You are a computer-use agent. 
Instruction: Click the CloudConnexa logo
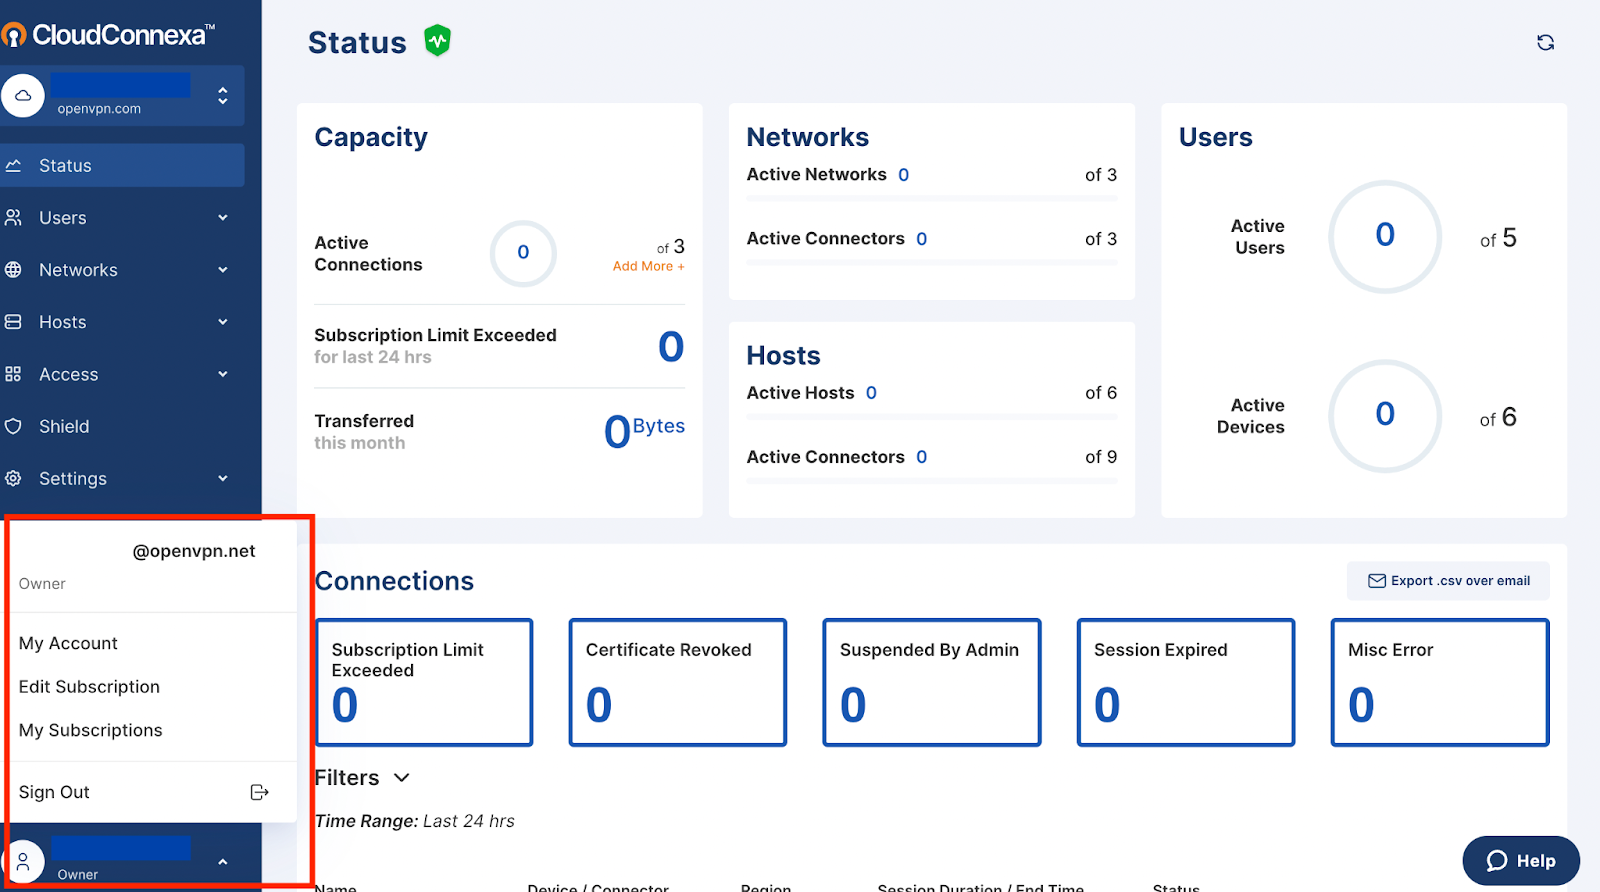tap(108, 35)
